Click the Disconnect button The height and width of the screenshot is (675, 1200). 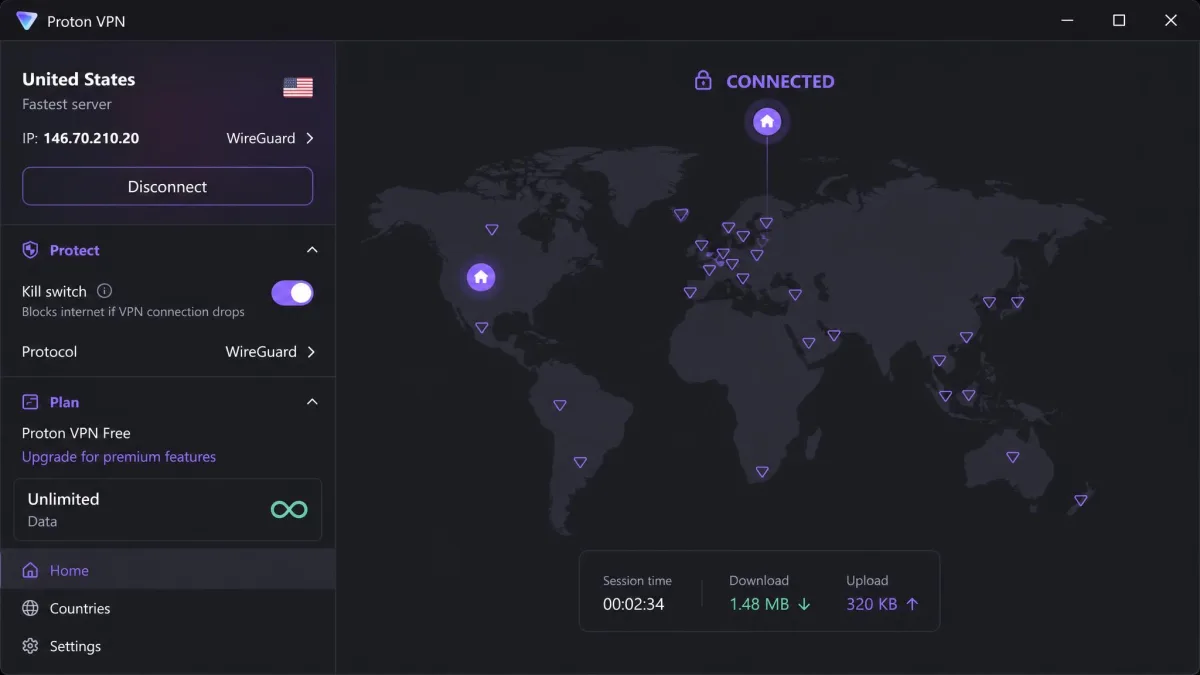[x=168, y=187]
